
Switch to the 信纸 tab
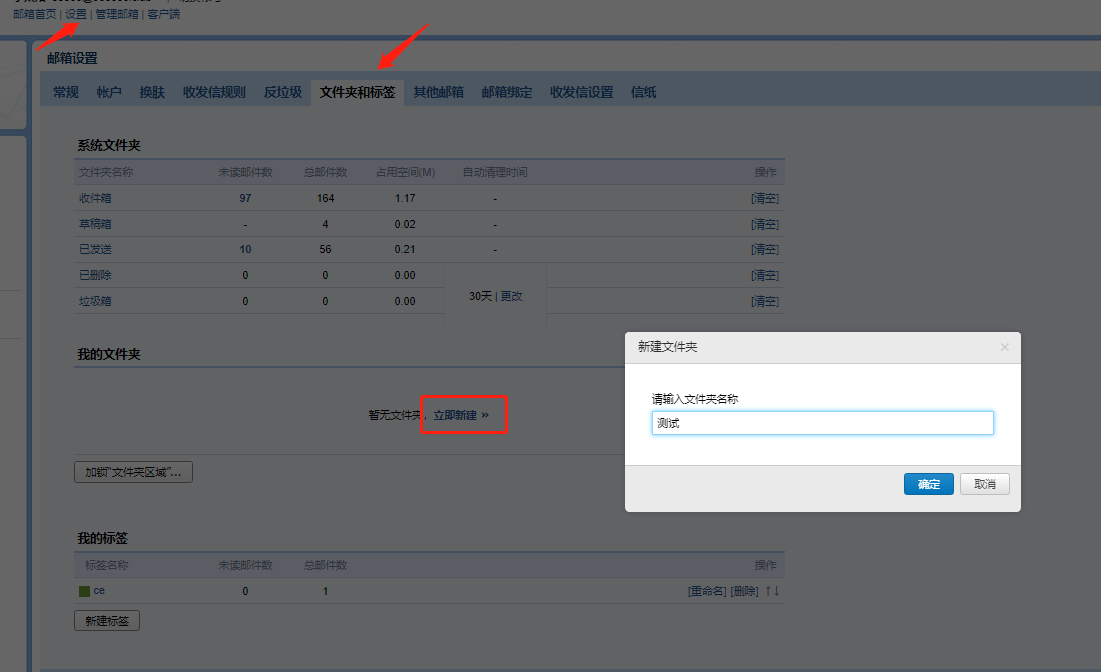[x=643, y=92]
